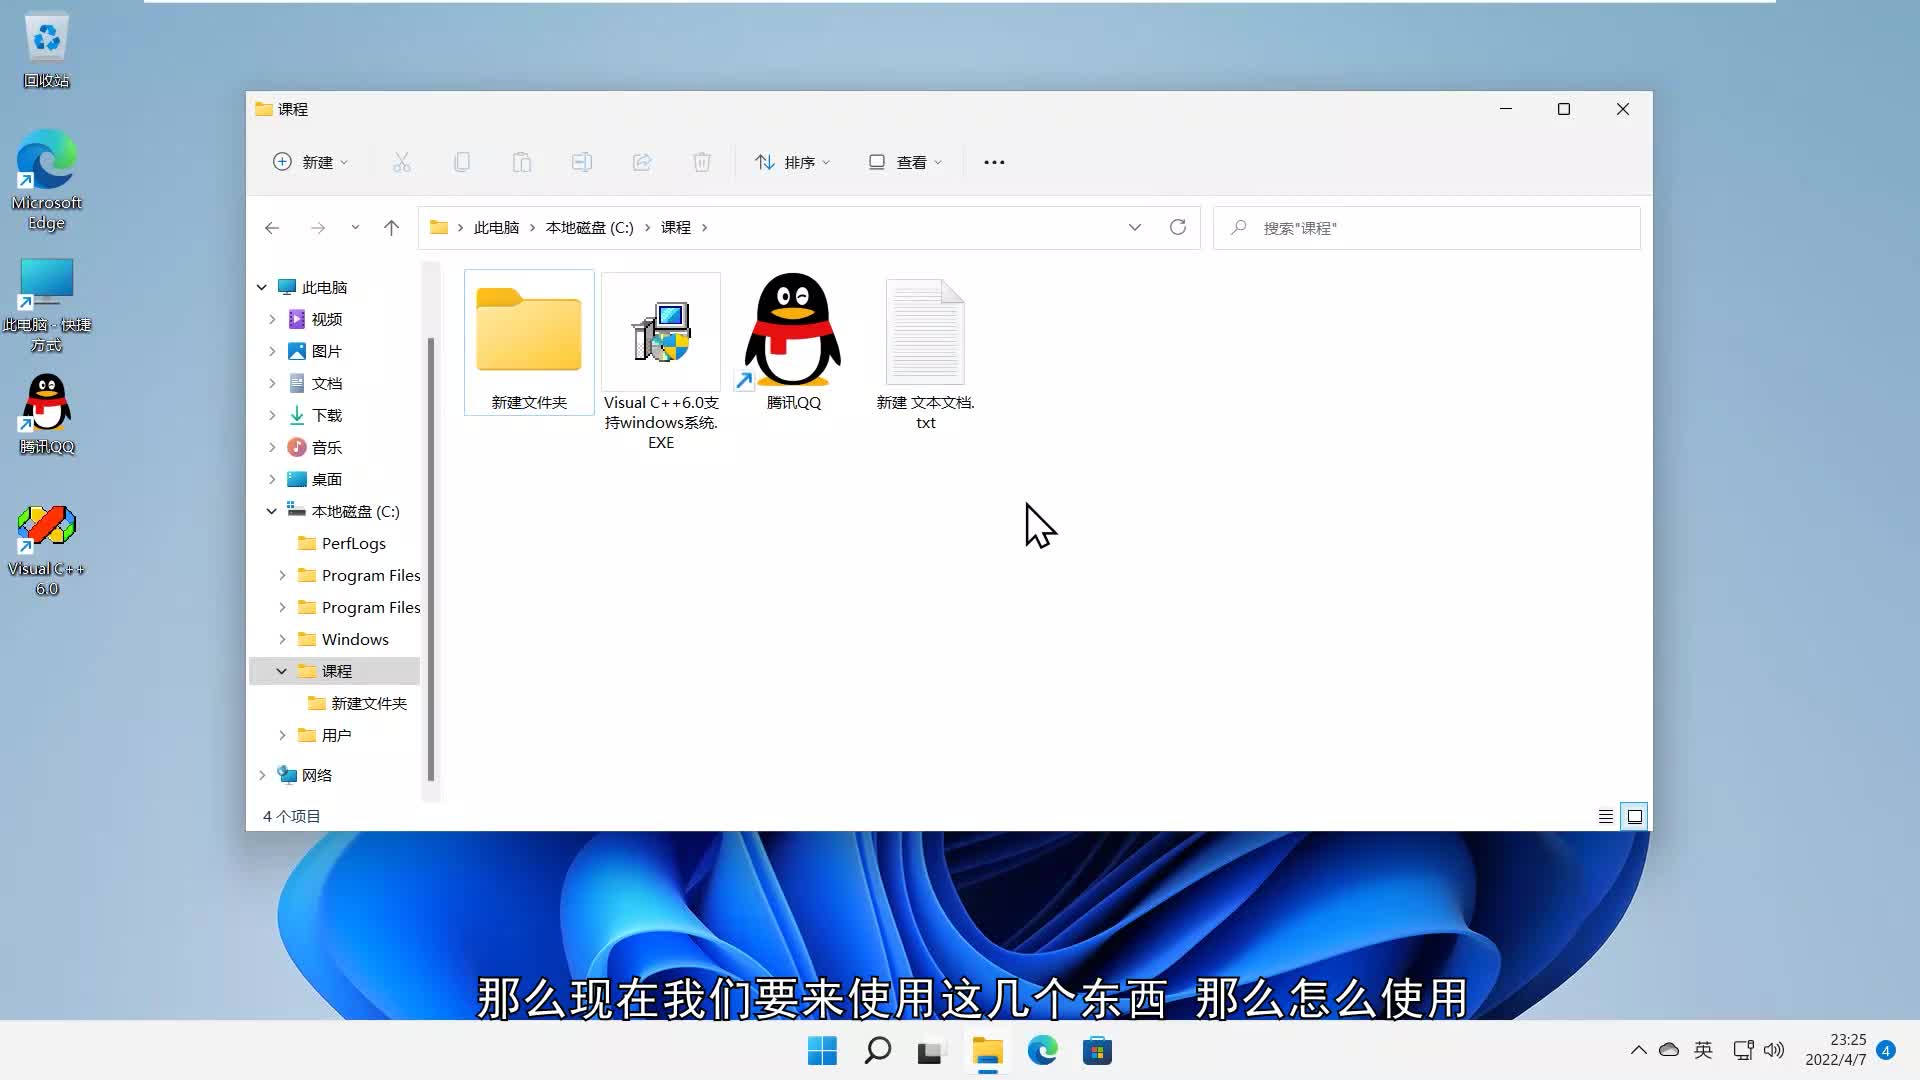
Task: Launch Edge from the taskbar
Action: tap(1042, 1051)
